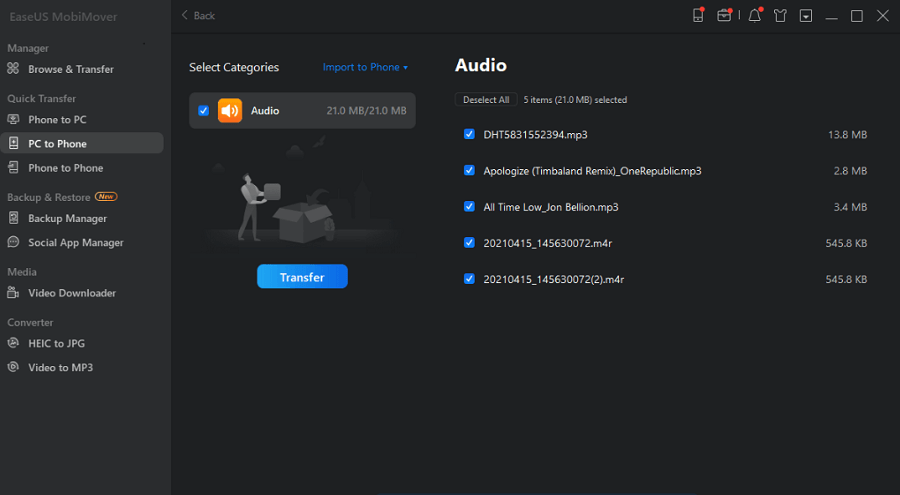Select Apologize (Timbaland Remix)_OneRepublic.mp3 file name

click(x=592, y=171)
